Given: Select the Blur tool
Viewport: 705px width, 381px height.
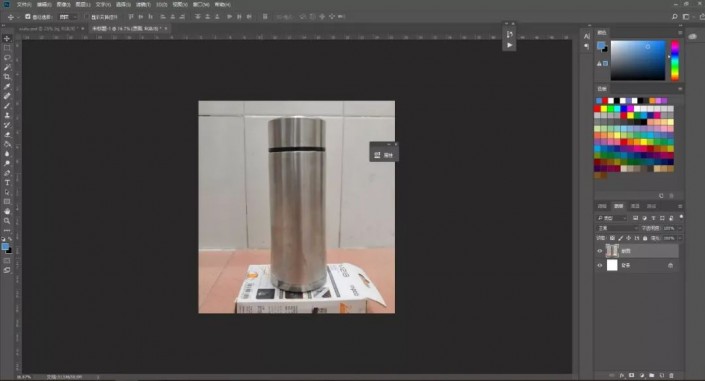Looking at the screenshot, I should pos(7,154).
